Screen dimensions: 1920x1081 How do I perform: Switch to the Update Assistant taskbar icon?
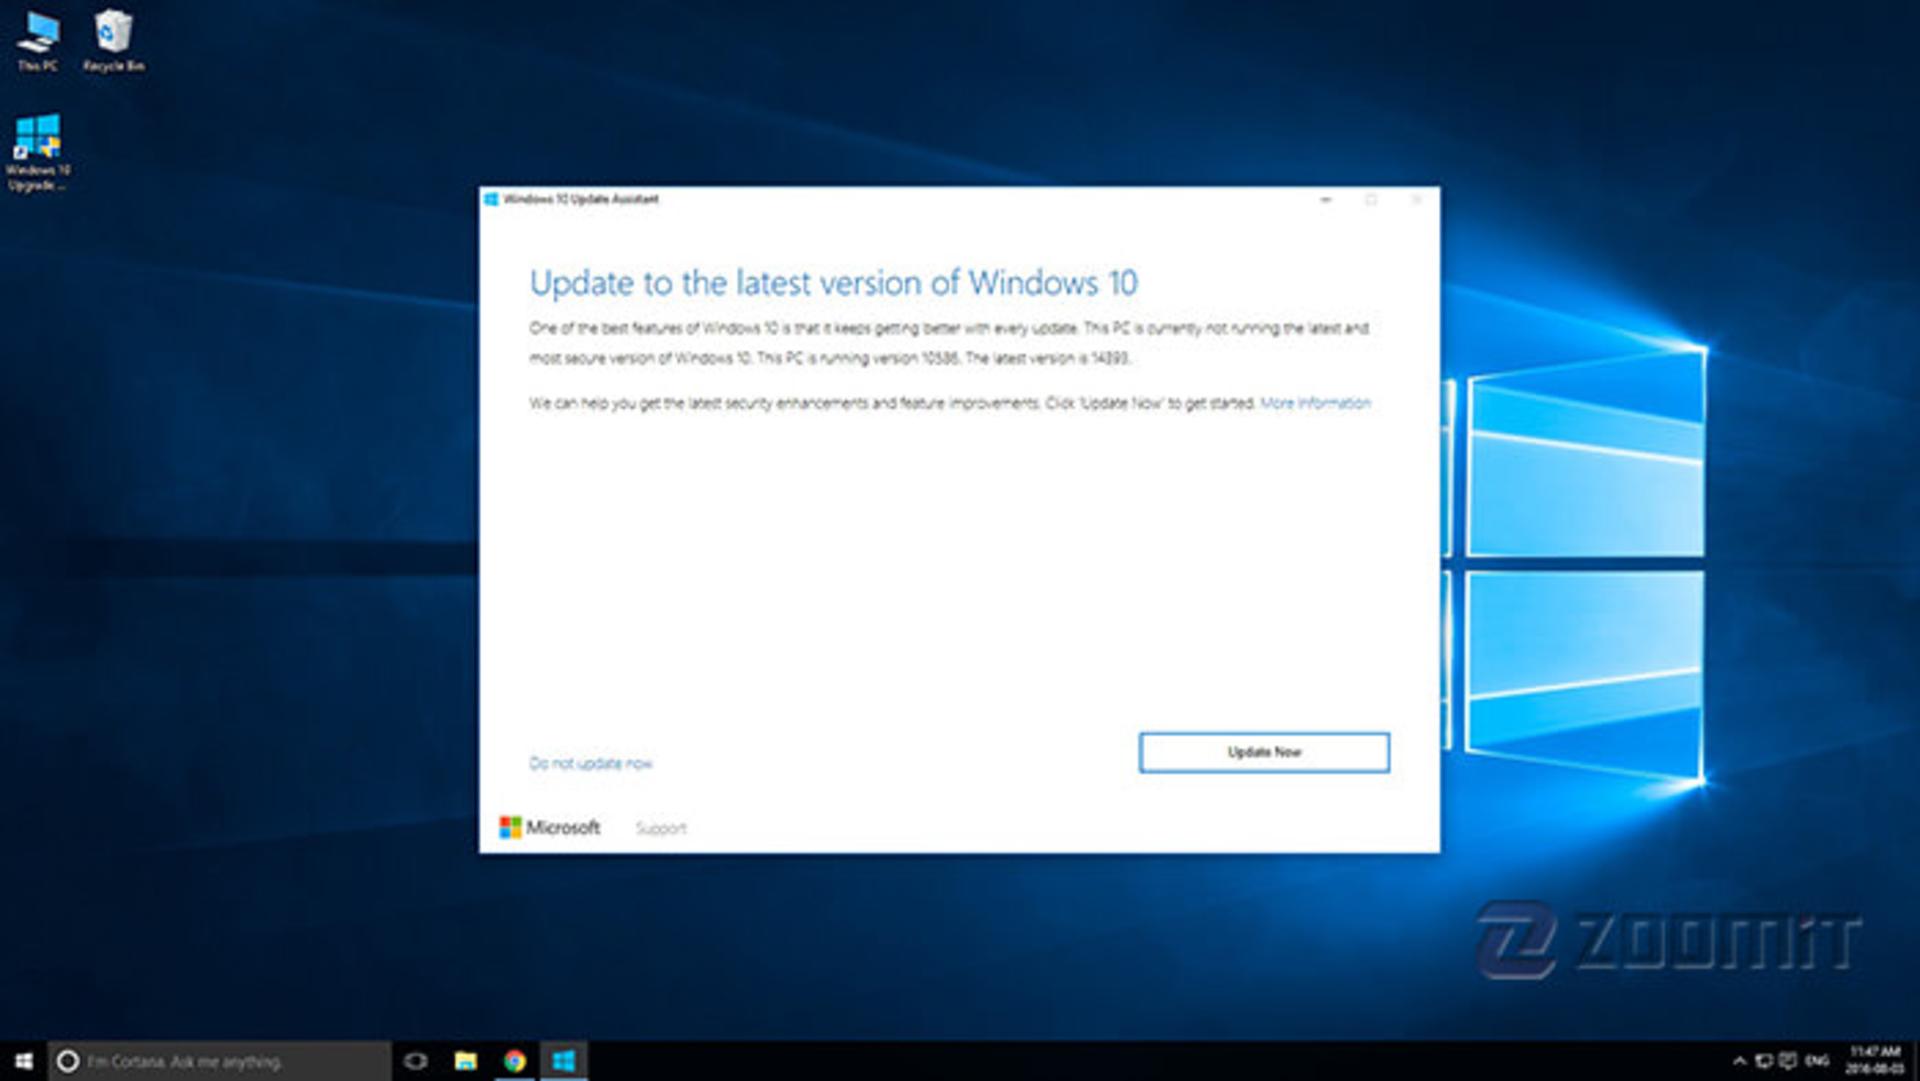point(564,1061)
